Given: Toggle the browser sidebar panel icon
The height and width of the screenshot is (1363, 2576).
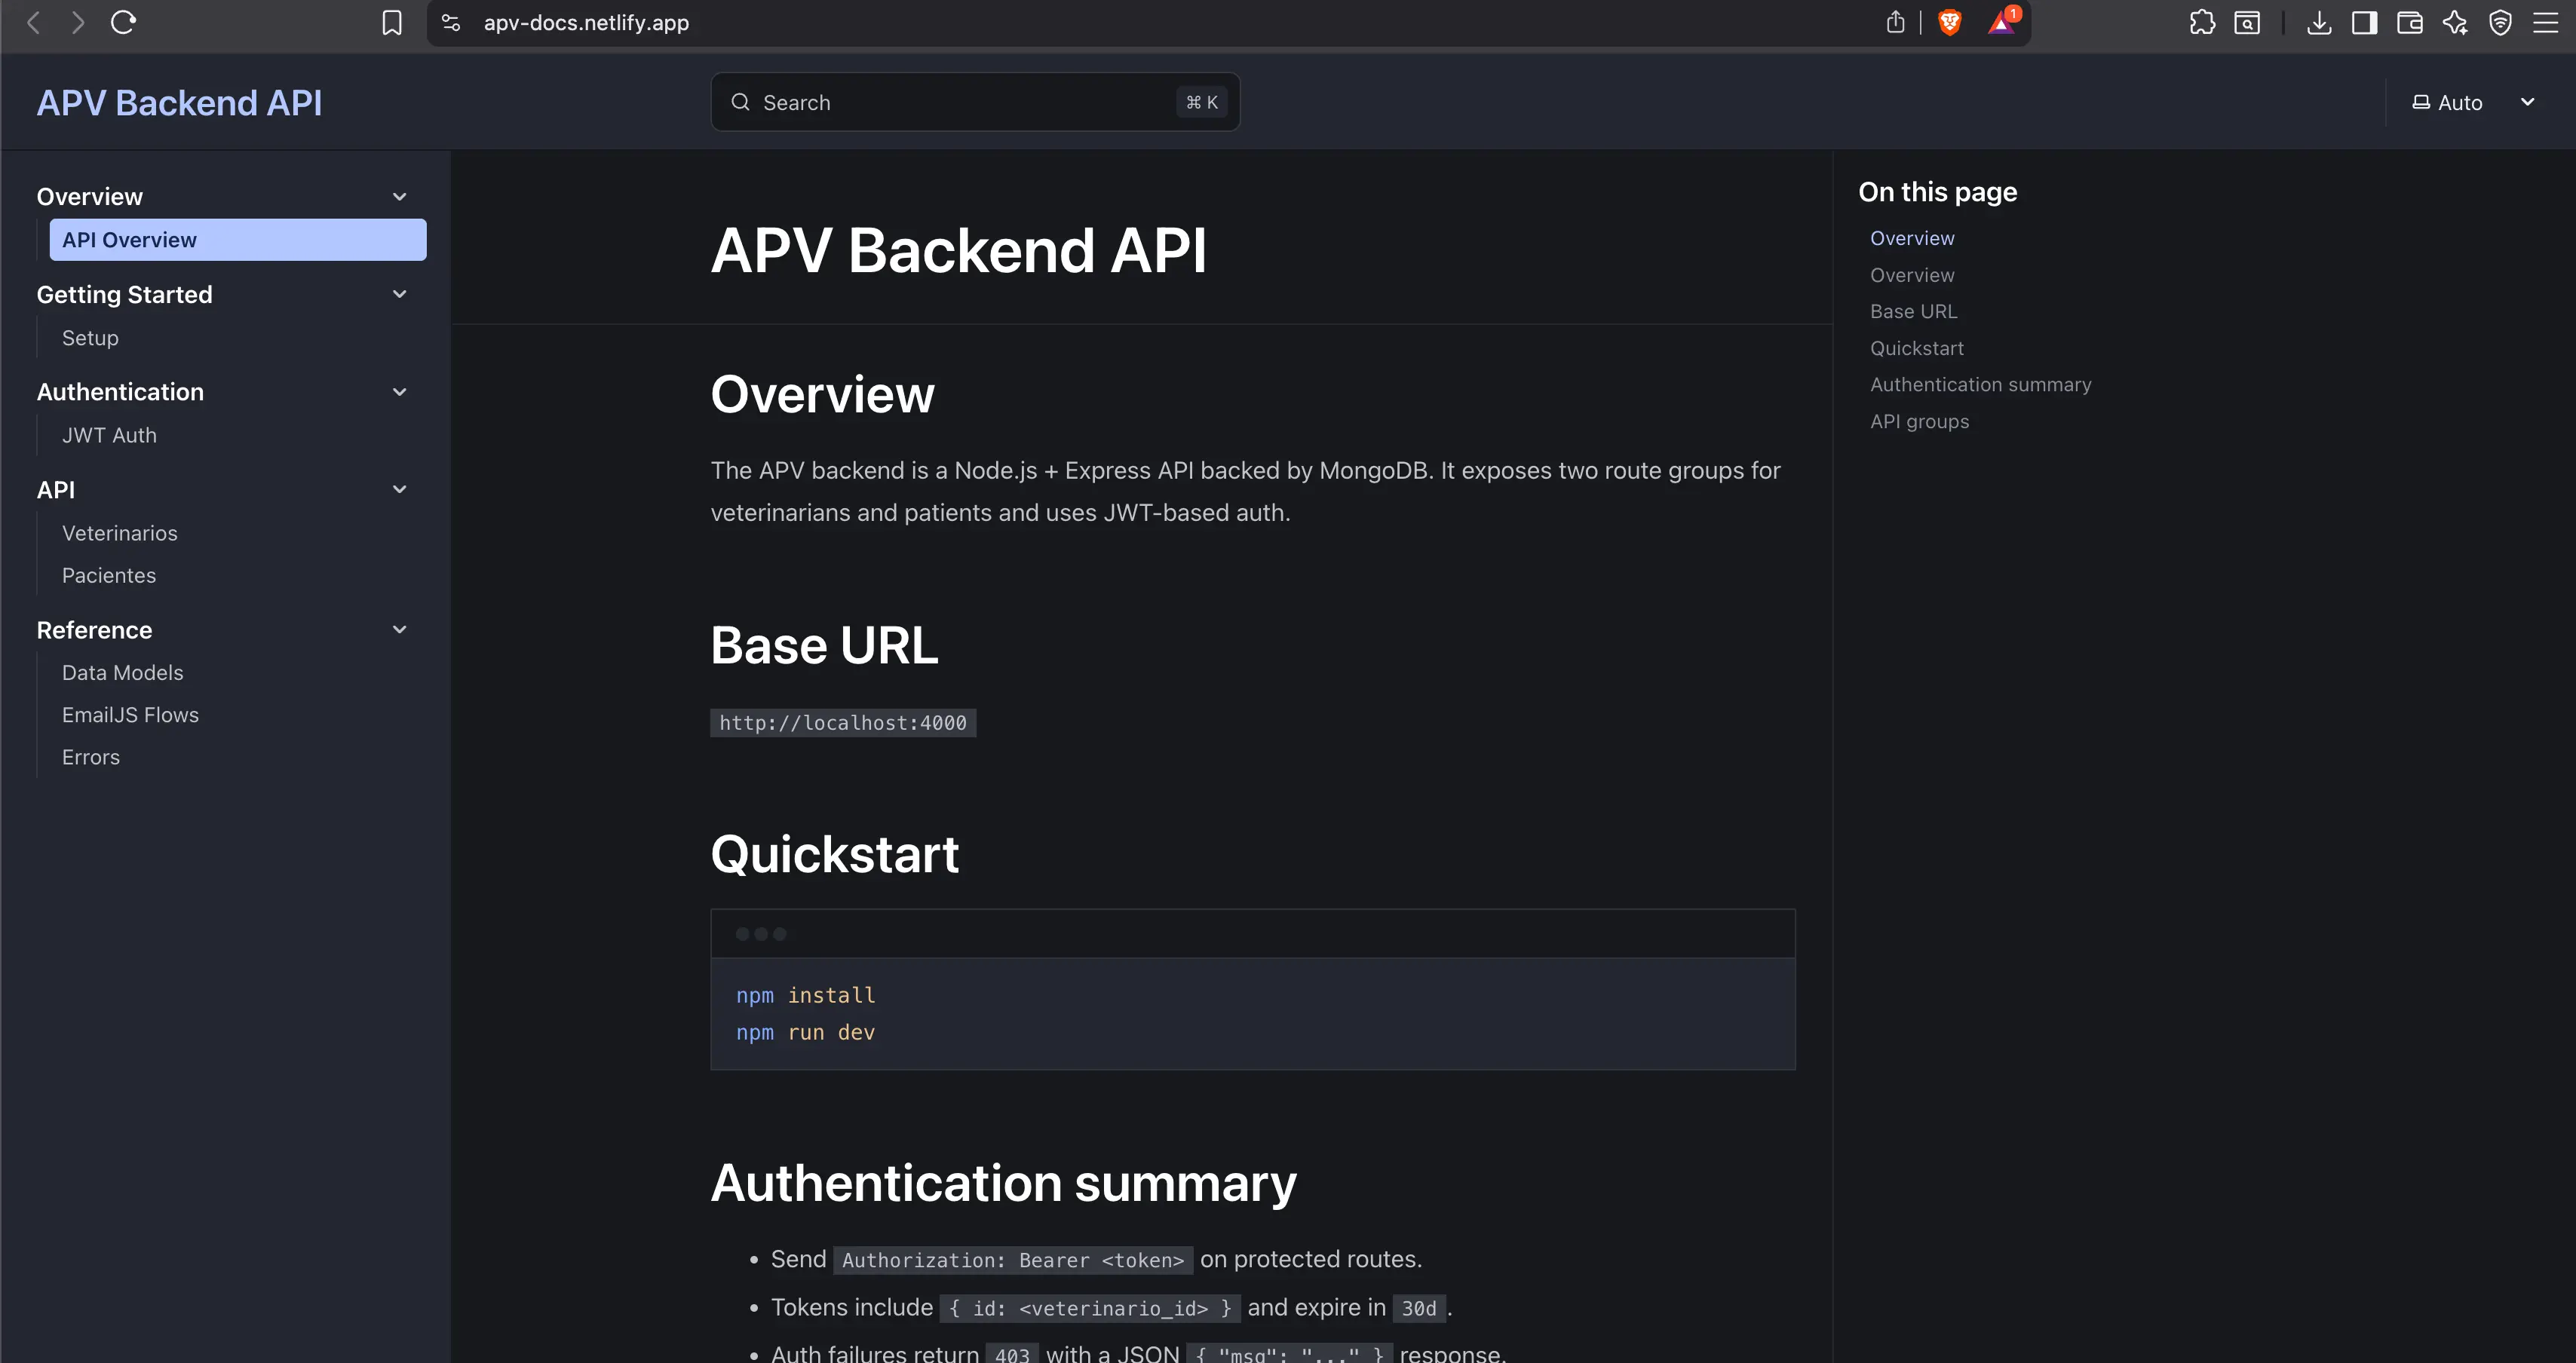Looking at the screenshot, I should (x=2364, y=22).
